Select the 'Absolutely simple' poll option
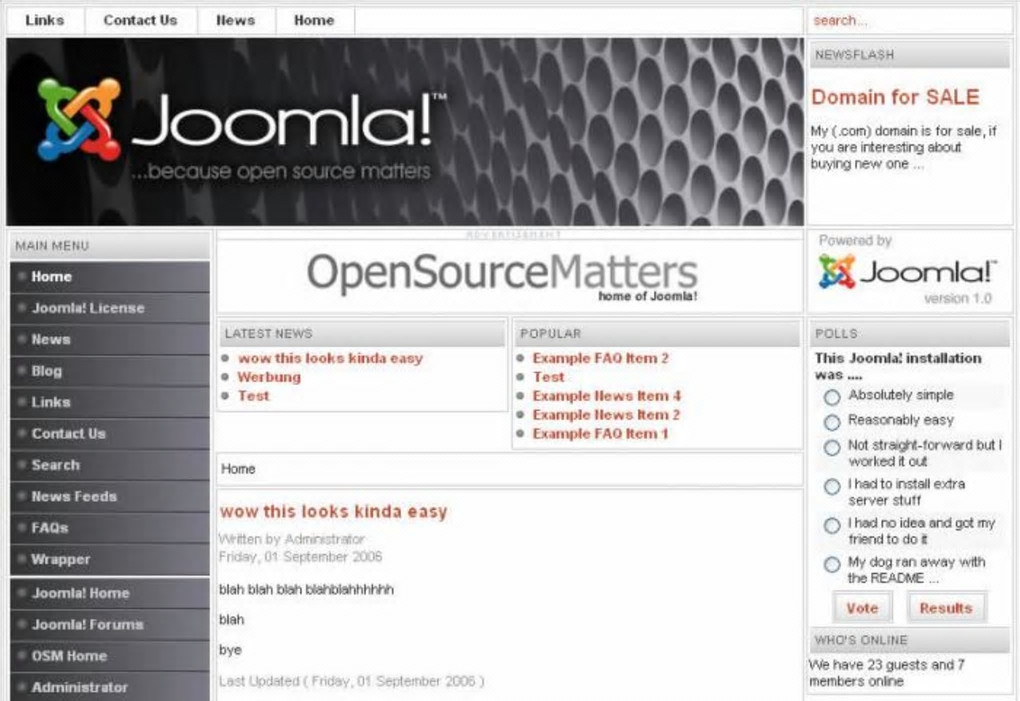Viewport: 1020px width, 701px height. [x=832, y=397]
